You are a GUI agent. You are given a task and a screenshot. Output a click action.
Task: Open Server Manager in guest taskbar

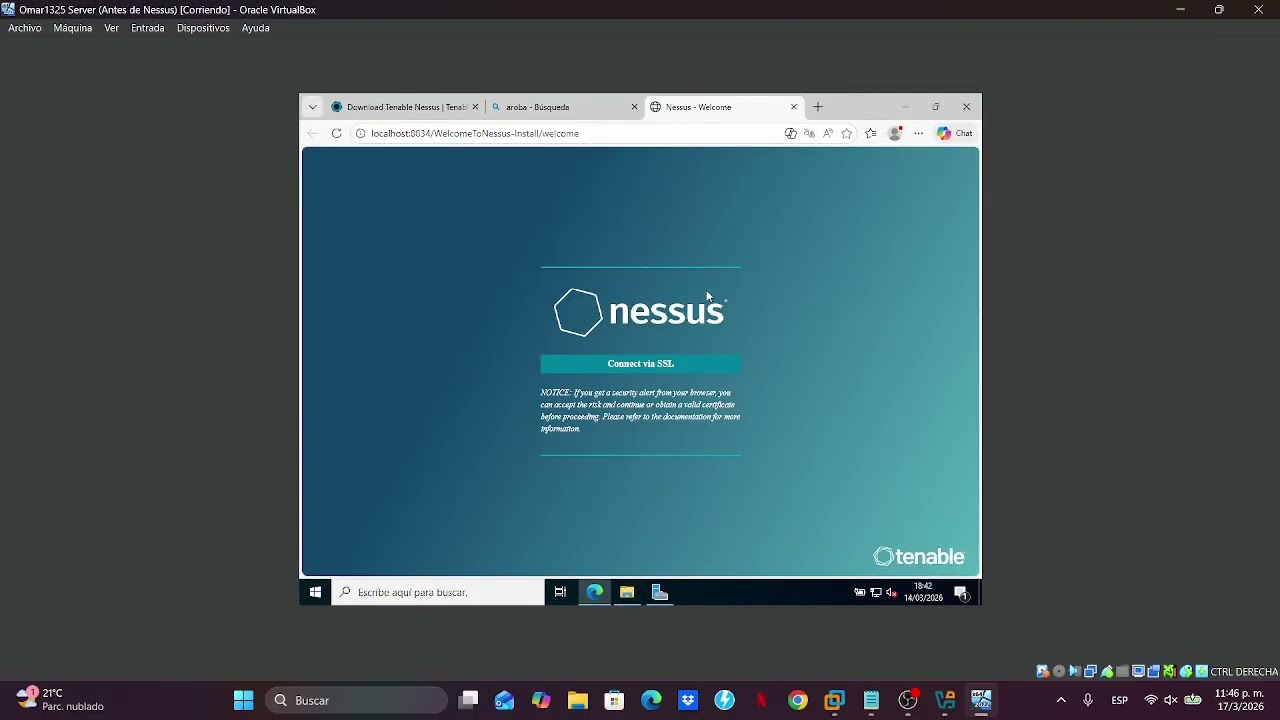tap(660, 592)
